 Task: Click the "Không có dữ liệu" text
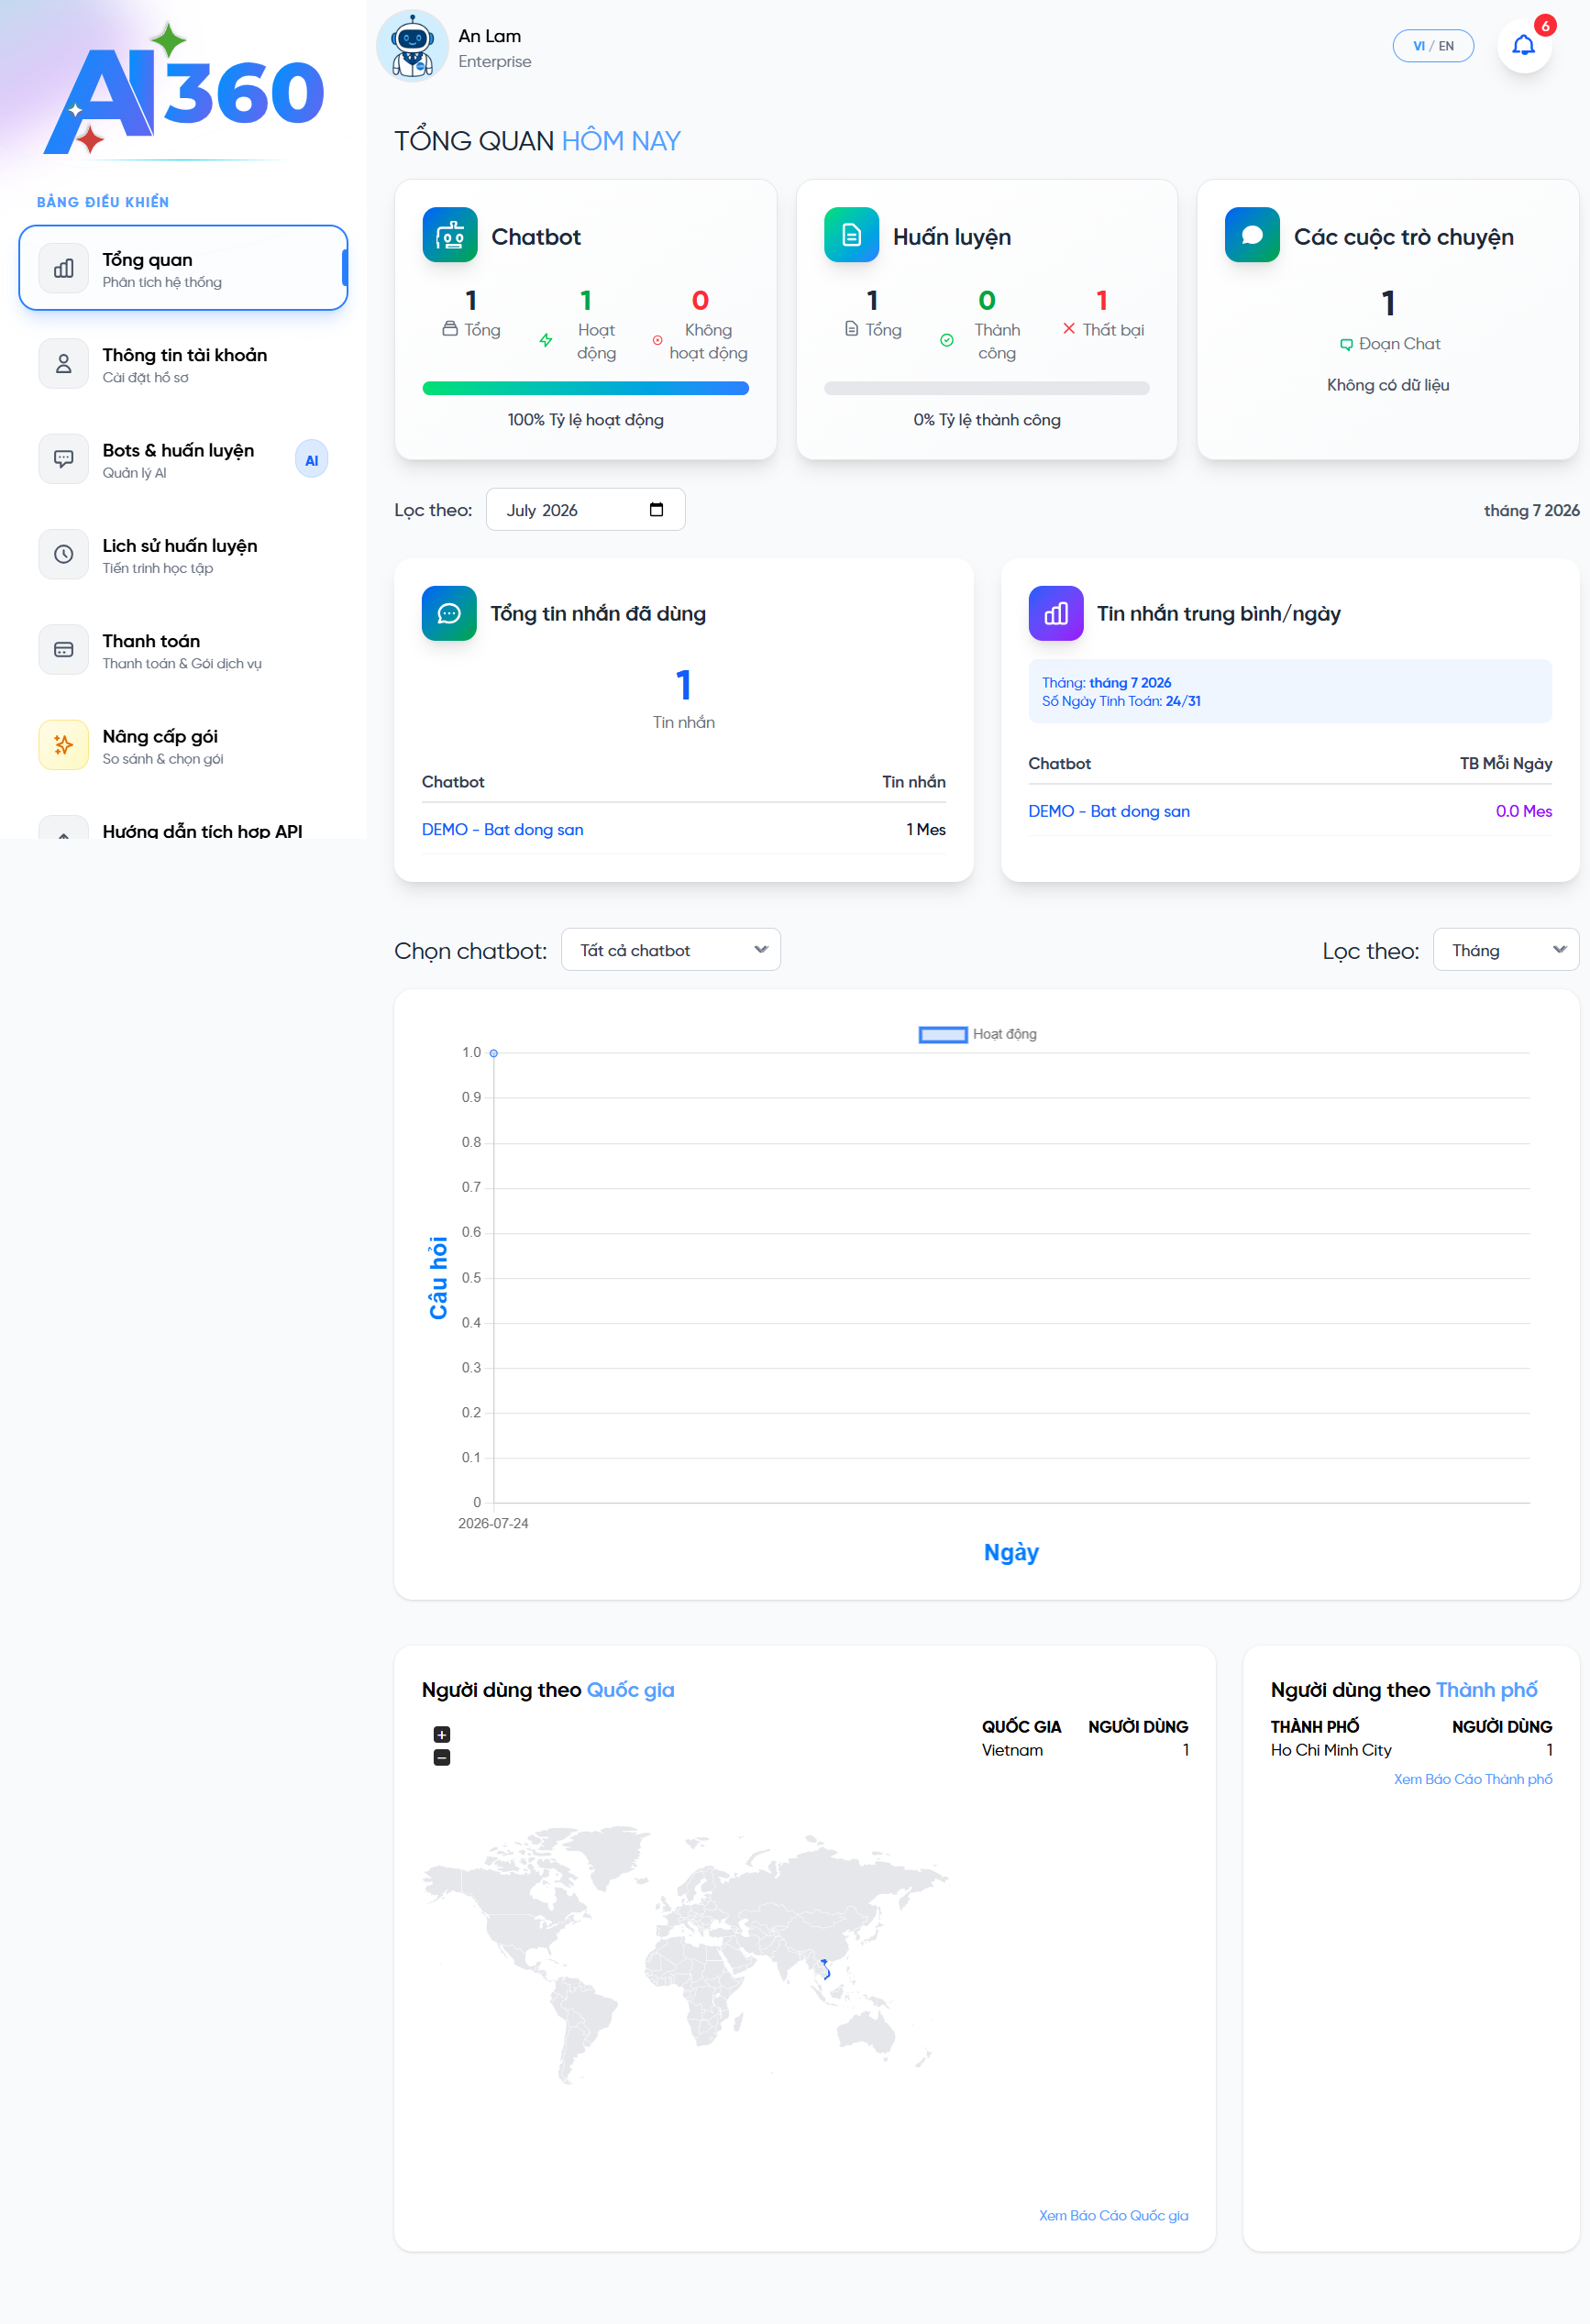pos(1388,386)
